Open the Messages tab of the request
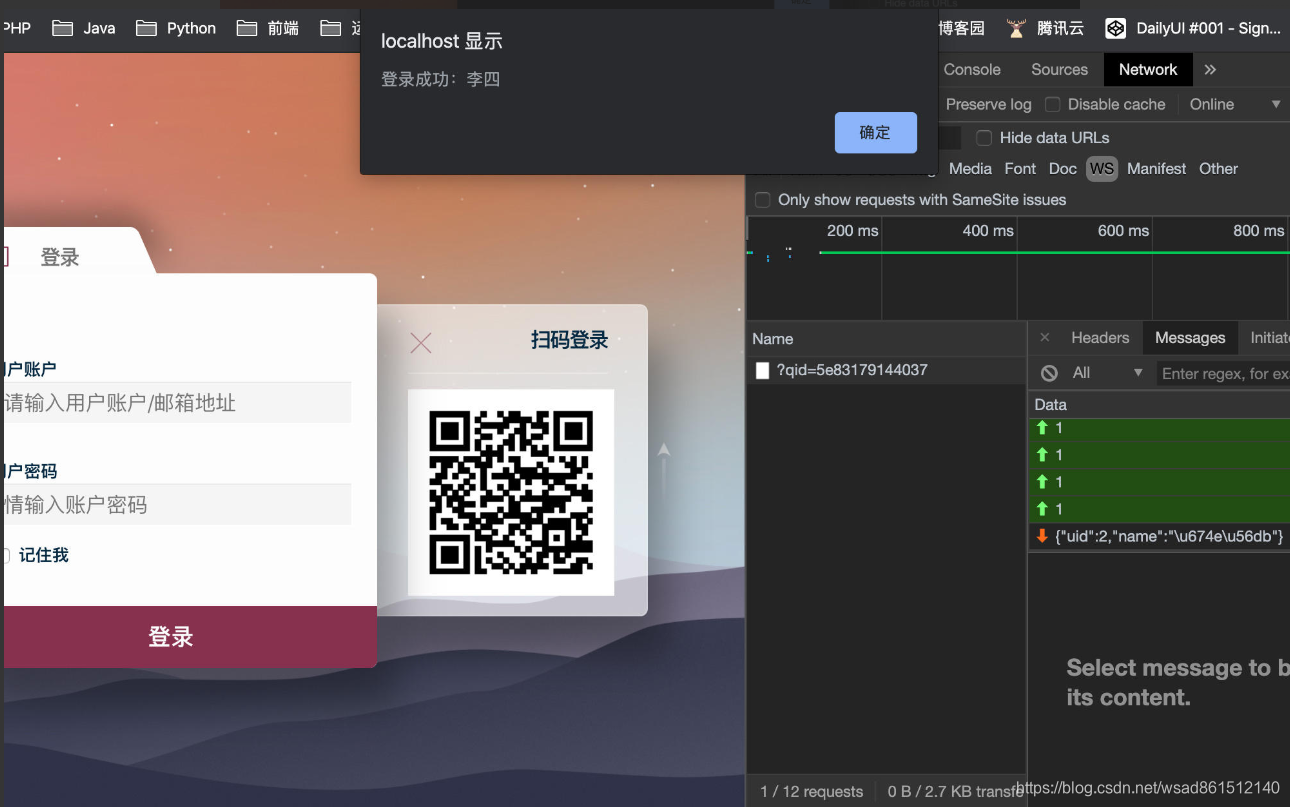The width and height of the screenshot is (1290, 807). [1190, 338]
